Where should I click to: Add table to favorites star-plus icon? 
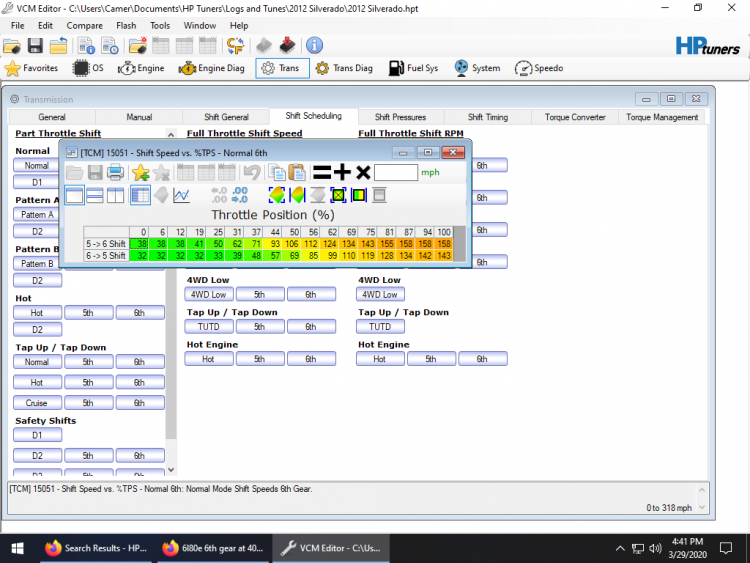[x=141, y=172]
